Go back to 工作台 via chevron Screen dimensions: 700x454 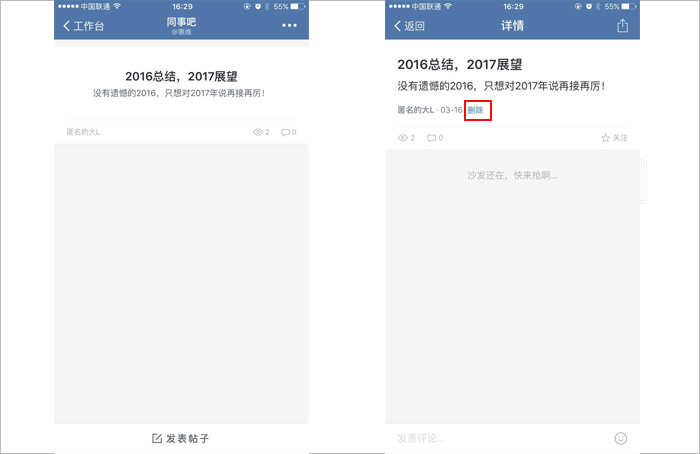click(67, 26)
